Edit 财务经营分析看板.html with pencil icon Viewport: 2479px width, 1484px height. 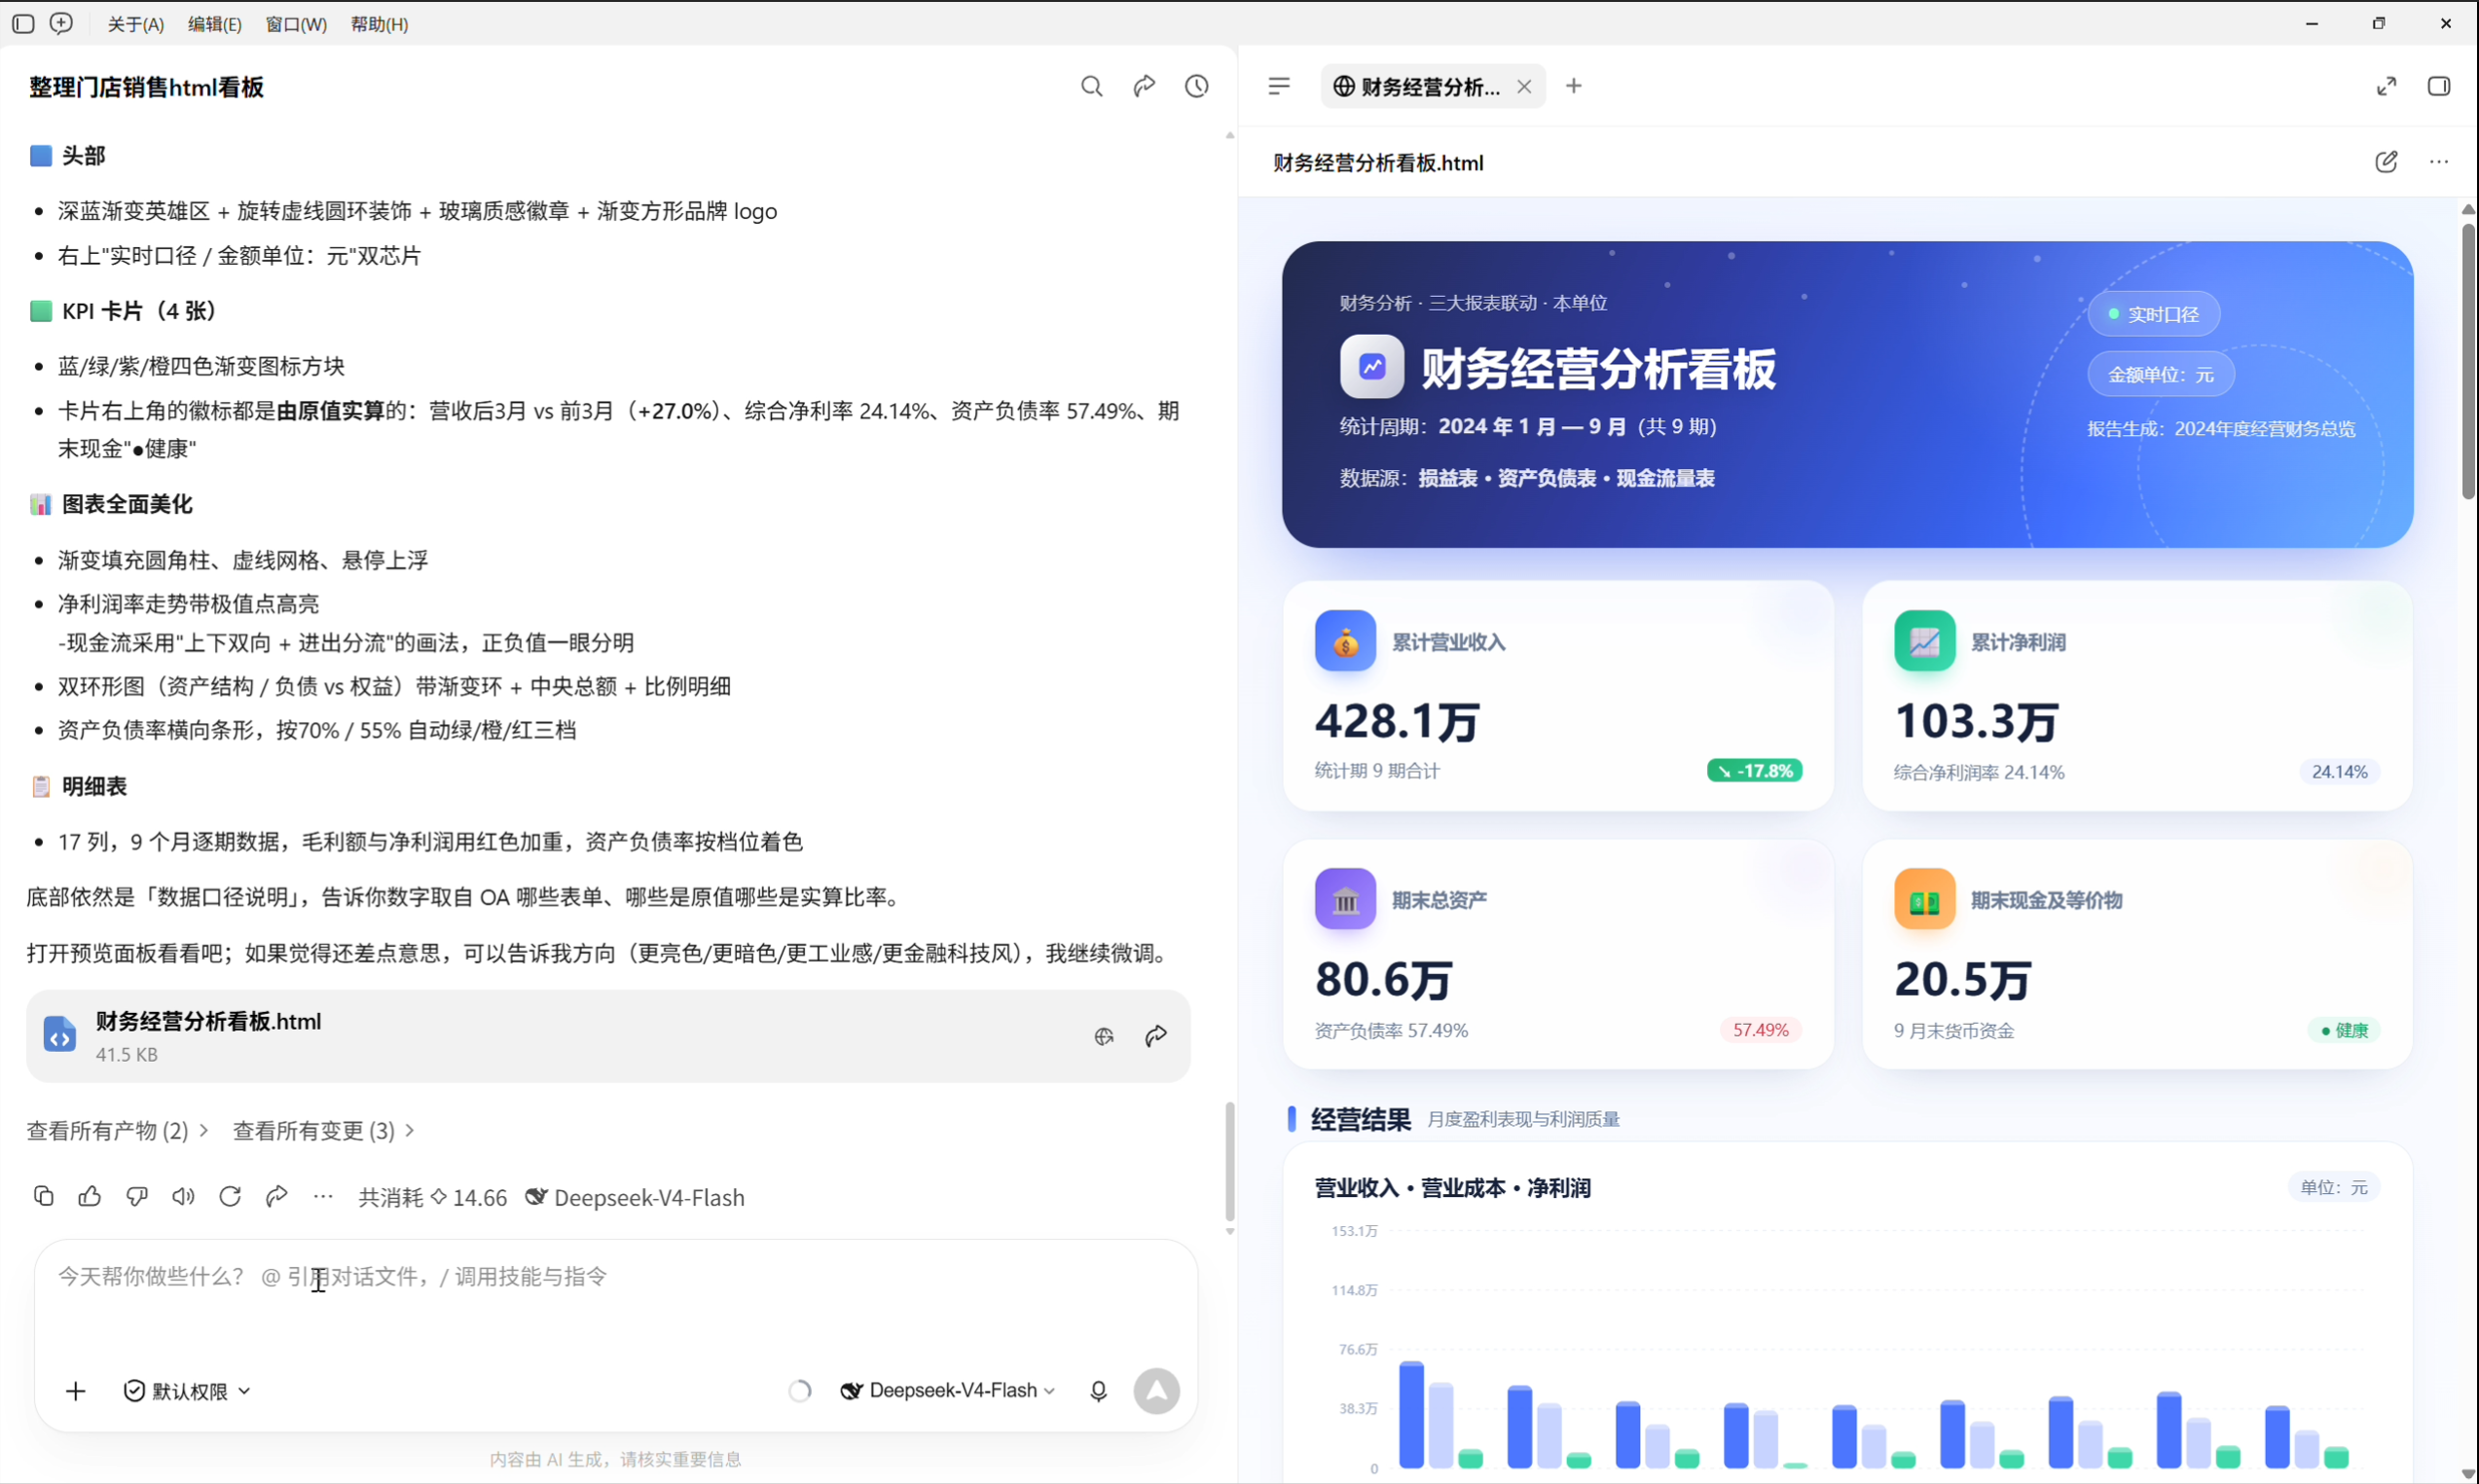(2386, 162)
